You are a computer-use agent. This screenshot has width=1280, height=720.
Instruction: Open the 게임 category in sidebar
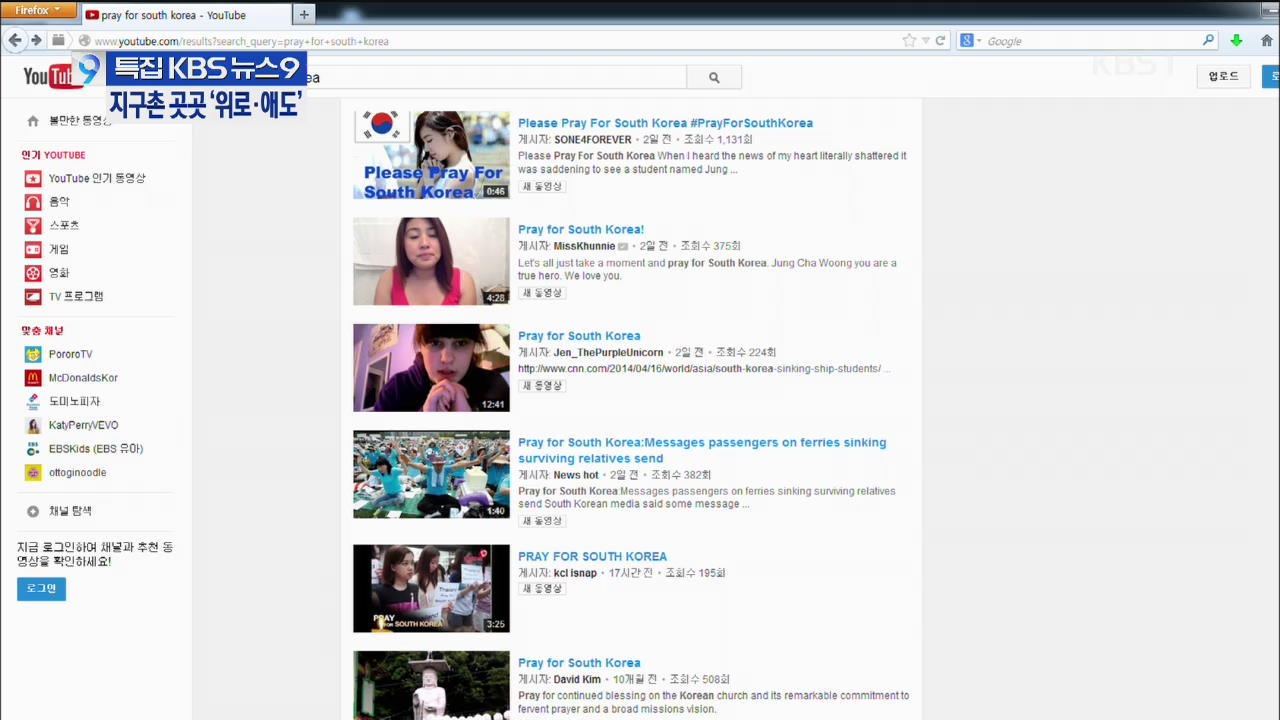tap(59, 249)
